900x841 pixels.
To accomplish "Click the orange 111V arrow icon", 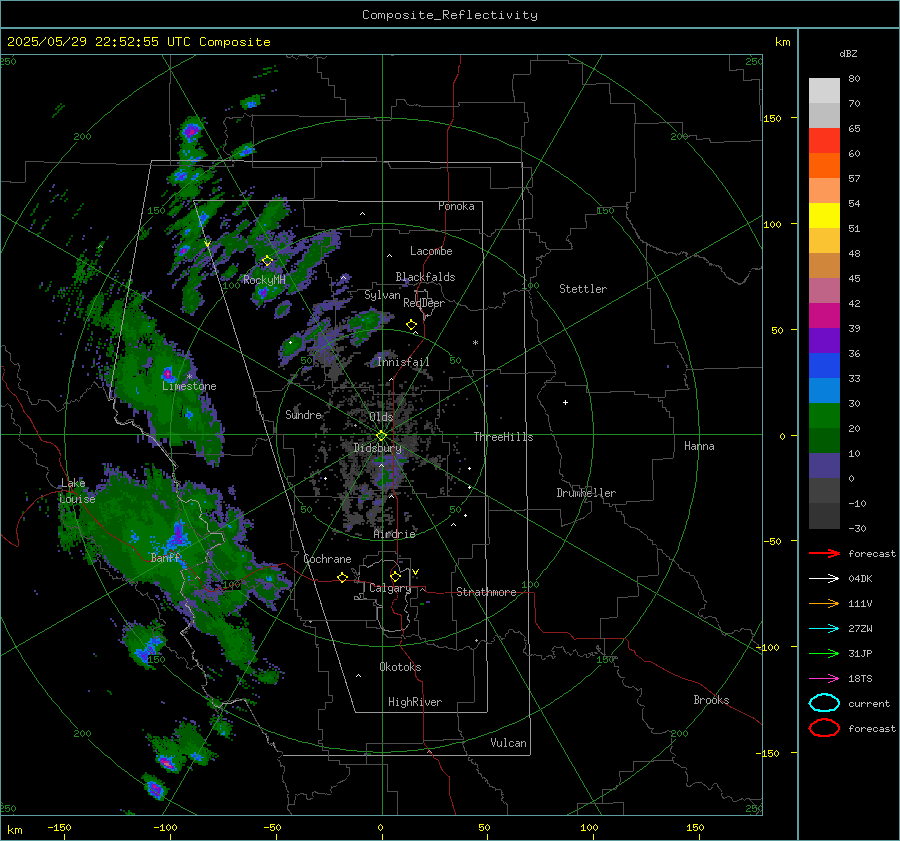I will point(824,603).
